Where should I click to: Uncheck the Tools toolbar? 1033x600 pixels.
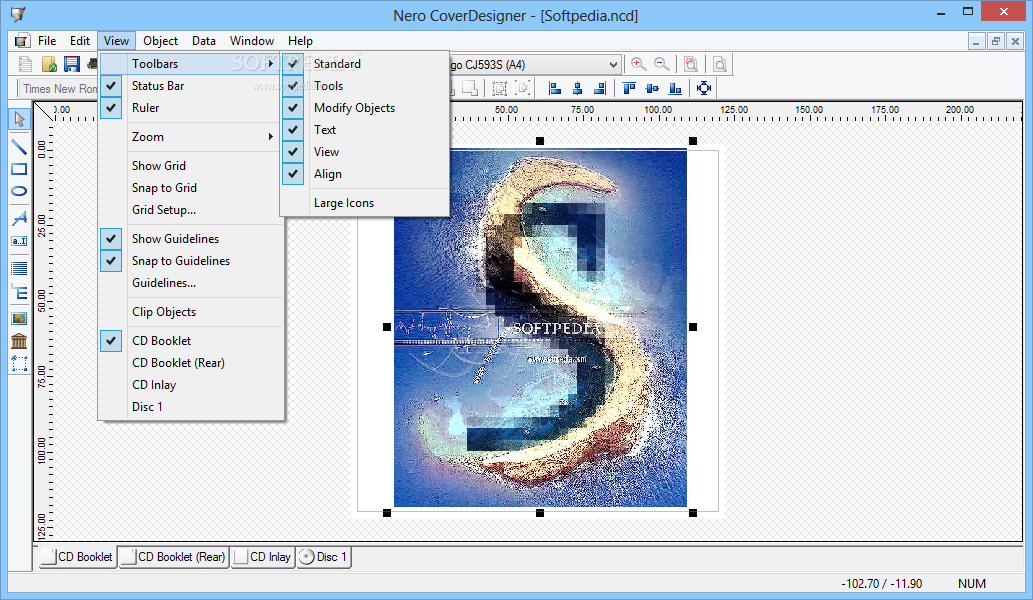pos(365,86)
